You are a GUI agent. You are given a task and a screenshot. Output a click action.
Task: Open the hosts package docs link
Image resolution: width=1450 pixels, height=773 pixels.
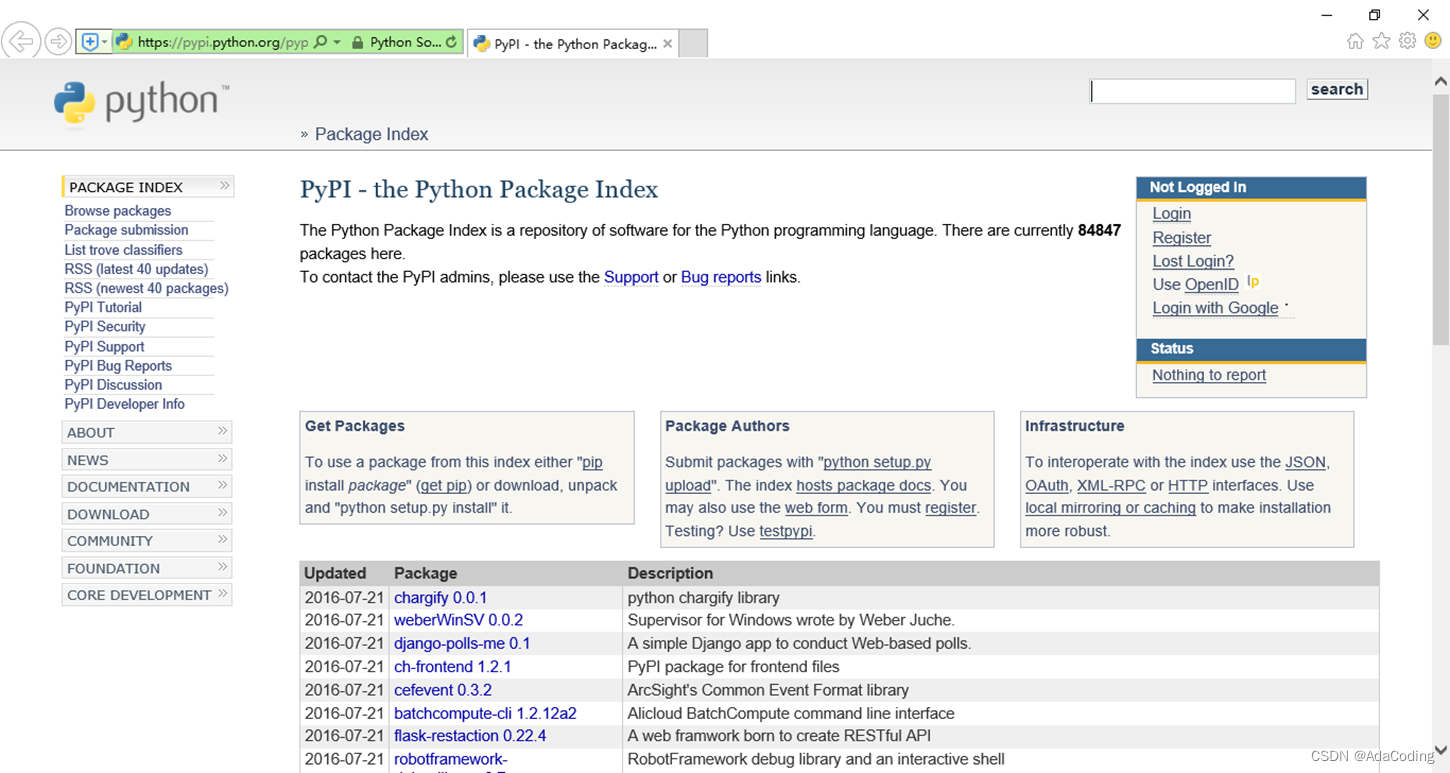click(864, 485)
